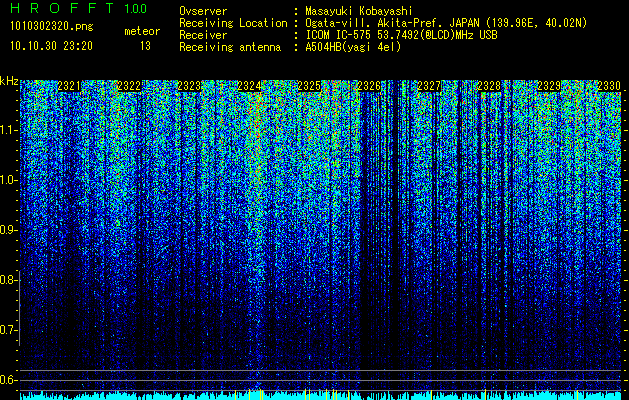Click the Ogata-vill. Akita-Pref. JAPAN location text

pos(446,23)
